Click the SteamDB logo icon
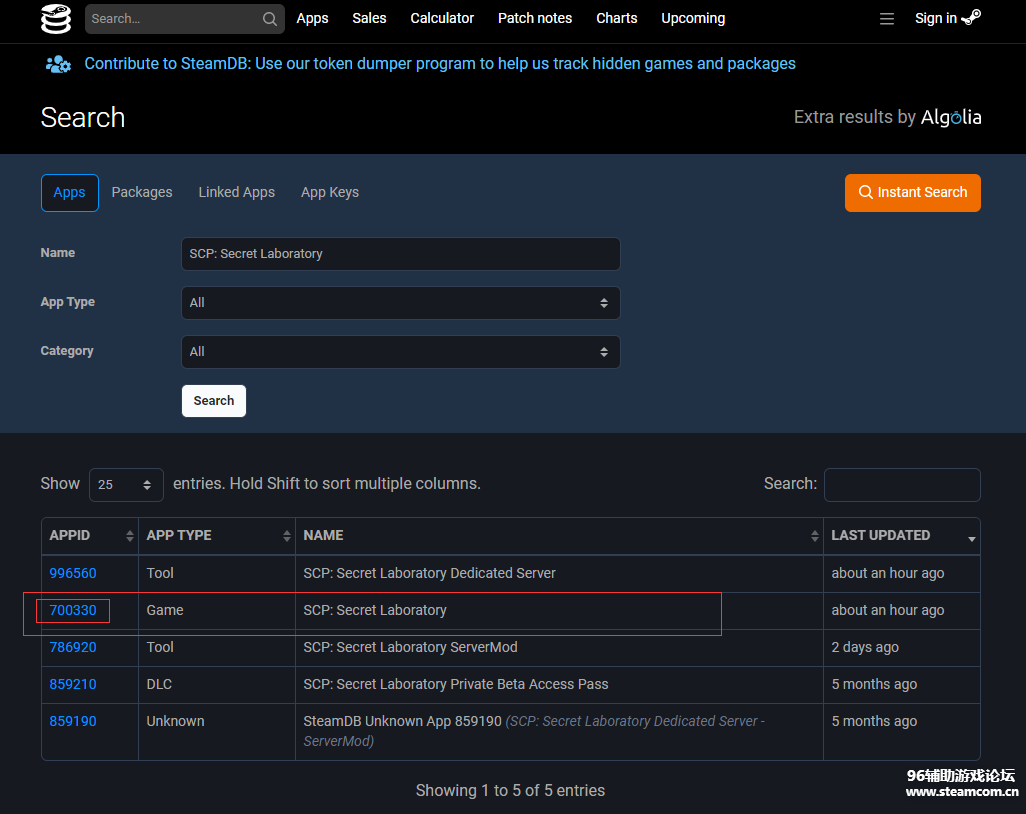This screenshot has width=1026, height=814. coord(56,19)
